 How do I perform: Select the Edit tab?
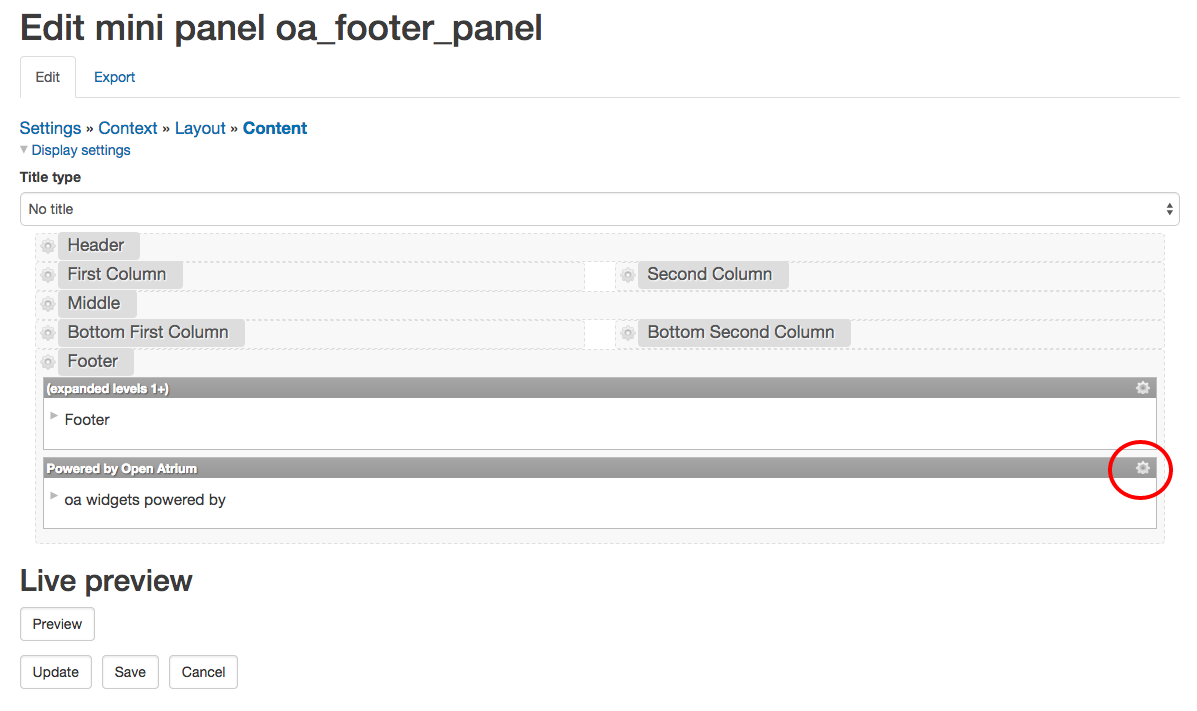click(x=47, y=76)
